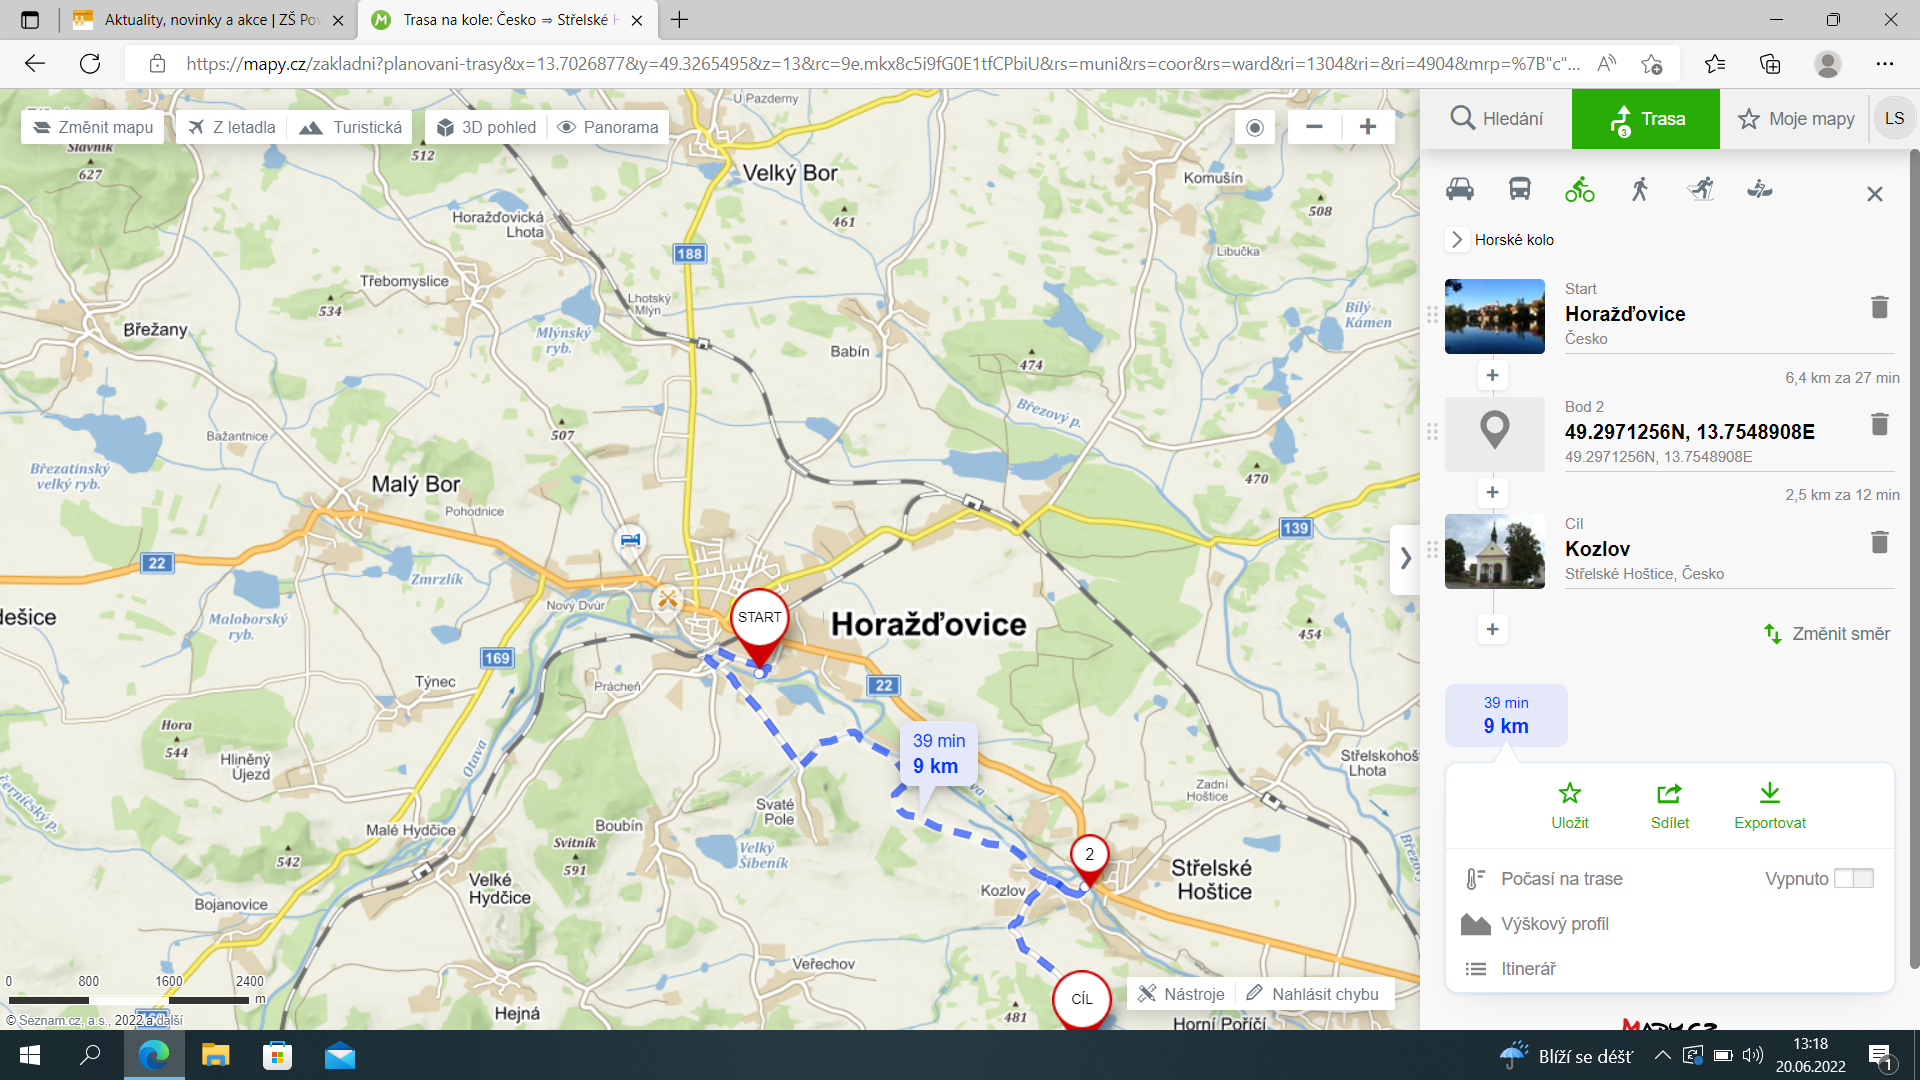
Task: Click the hostel marker near Malý Bor
Action: [629, 541]
